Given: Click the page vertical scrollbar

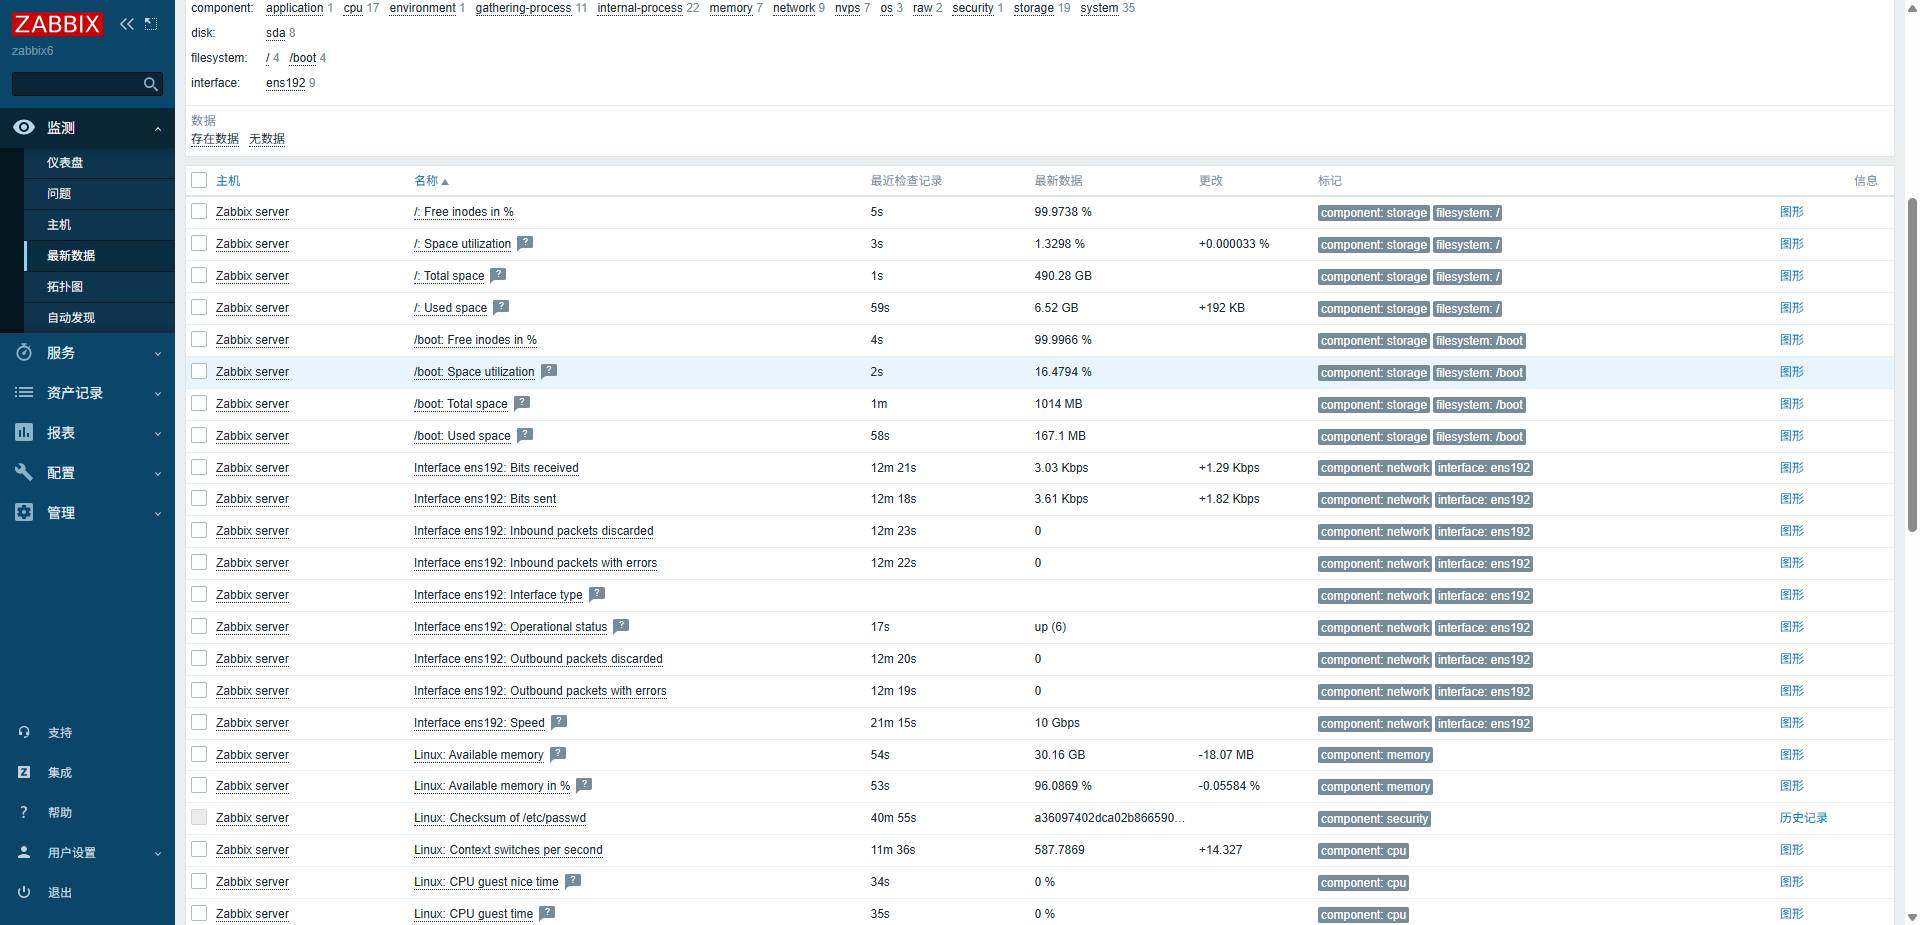Looking at the screenshot, I should pos(1912,365).
